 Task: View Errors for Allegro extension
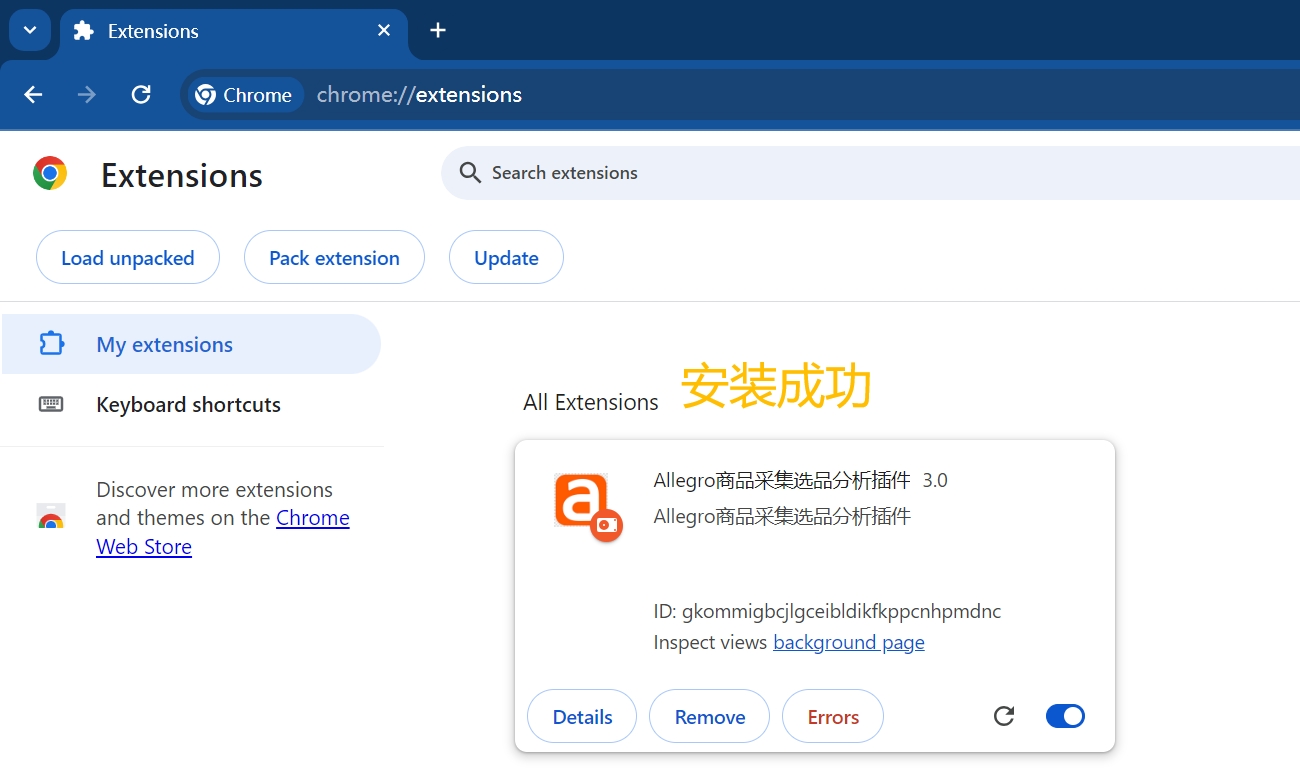[x=833, y=717]
